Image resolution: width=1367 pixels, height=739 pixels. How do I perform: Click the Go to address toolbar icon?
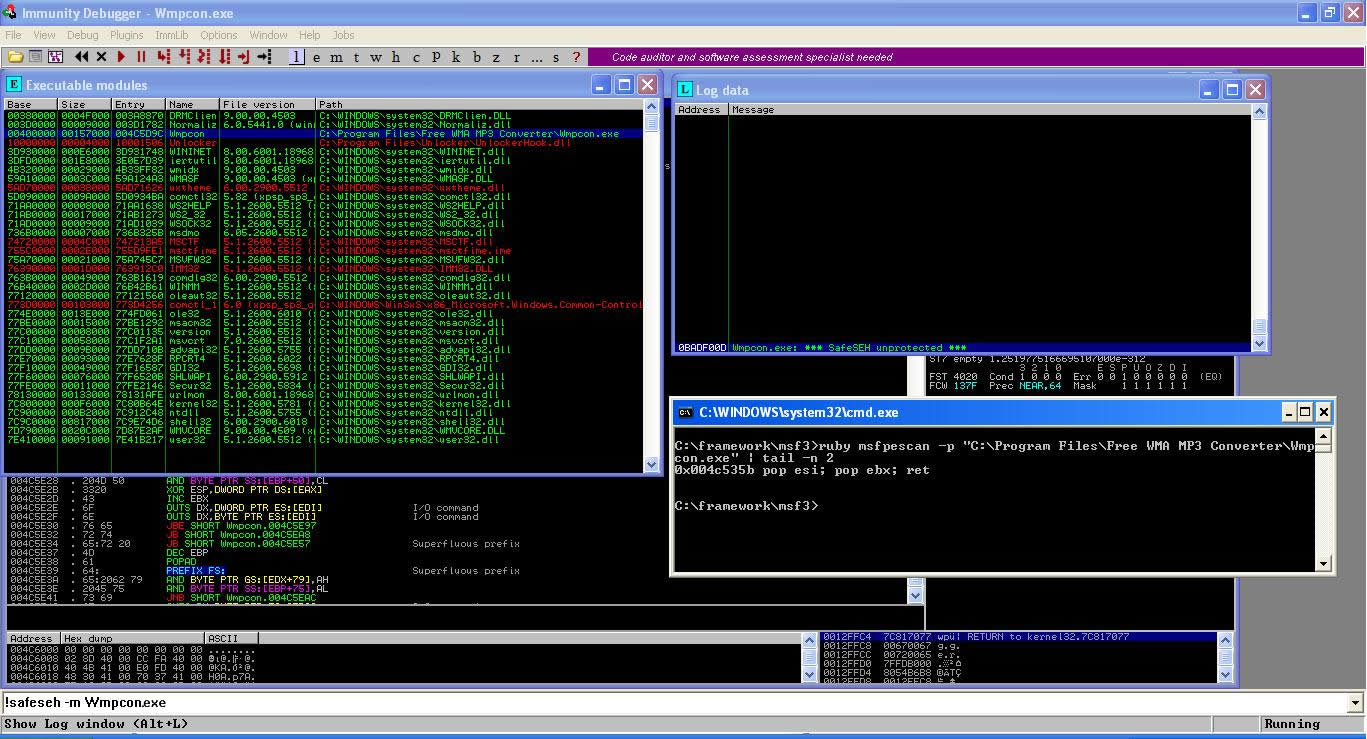tap(264, 57)
